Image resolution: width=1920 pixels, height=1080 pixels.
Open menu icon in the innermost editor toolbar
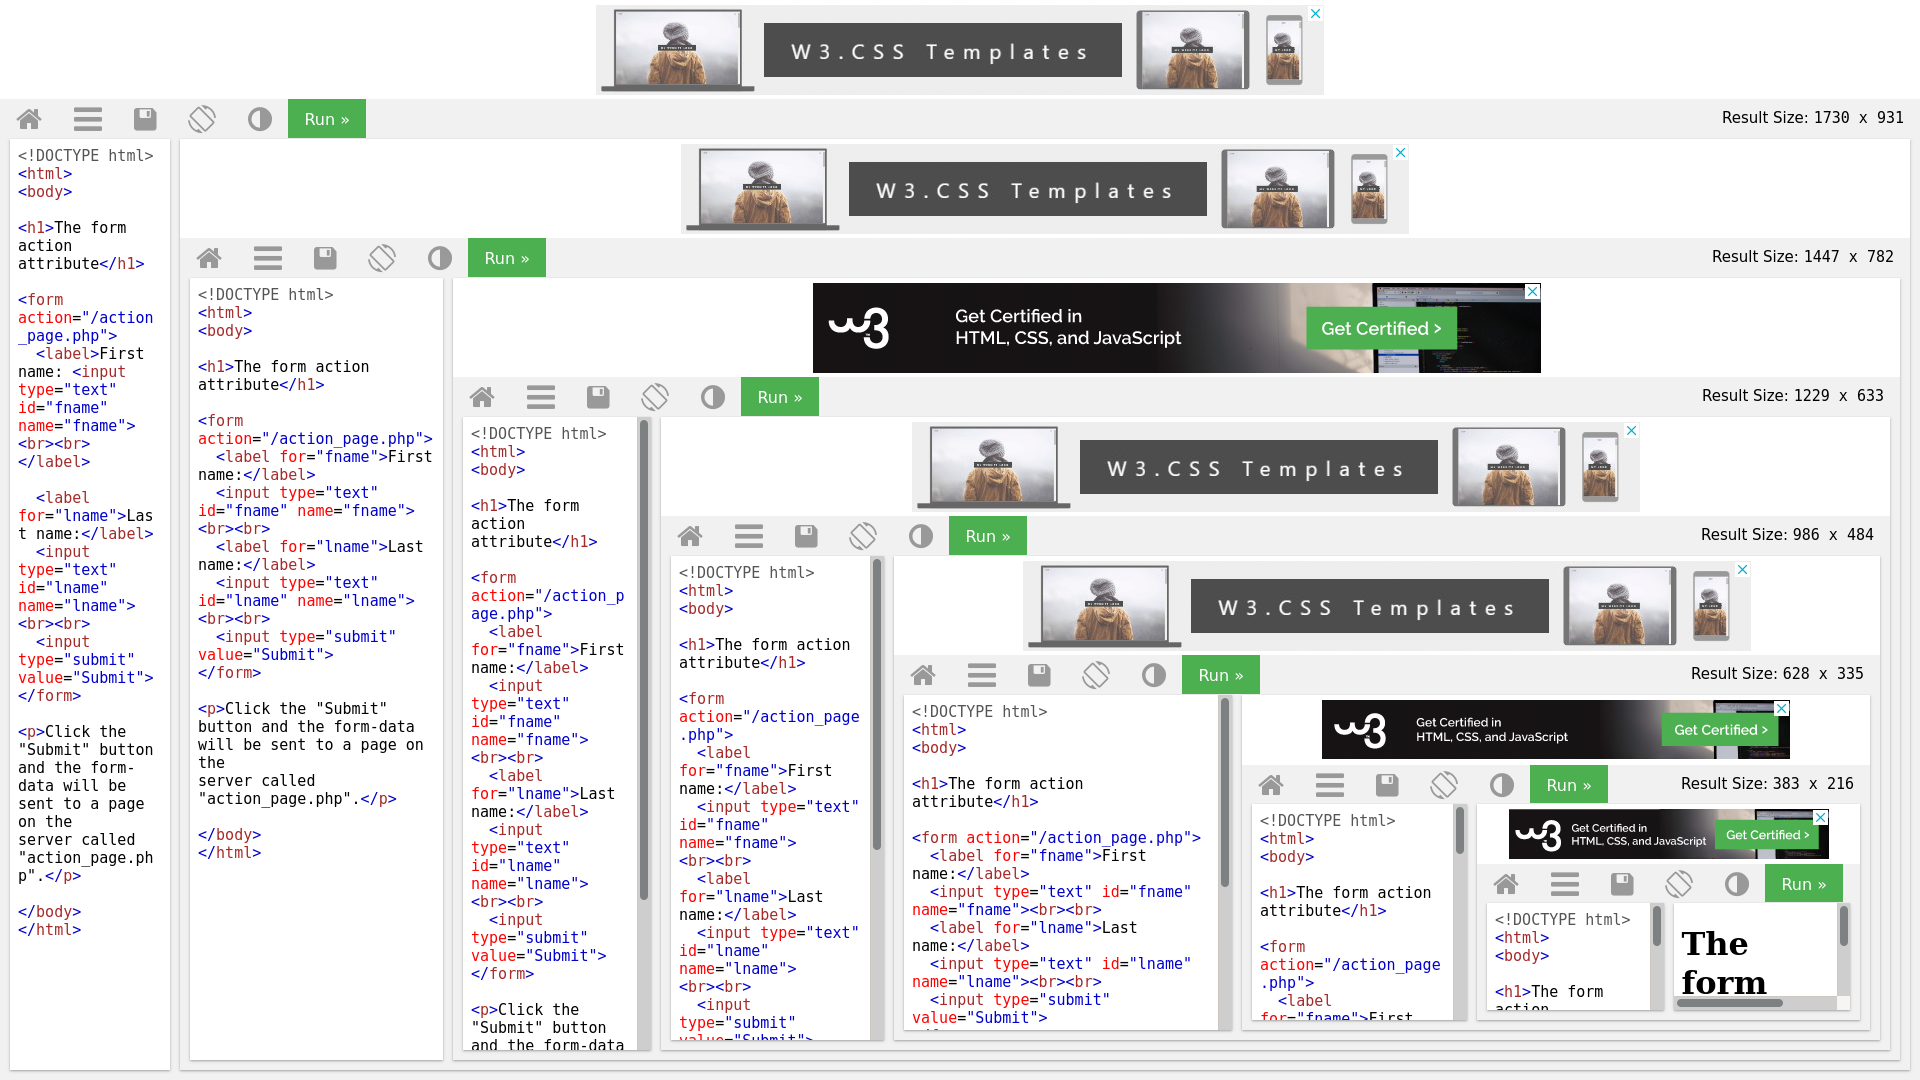coord(1565,885)
